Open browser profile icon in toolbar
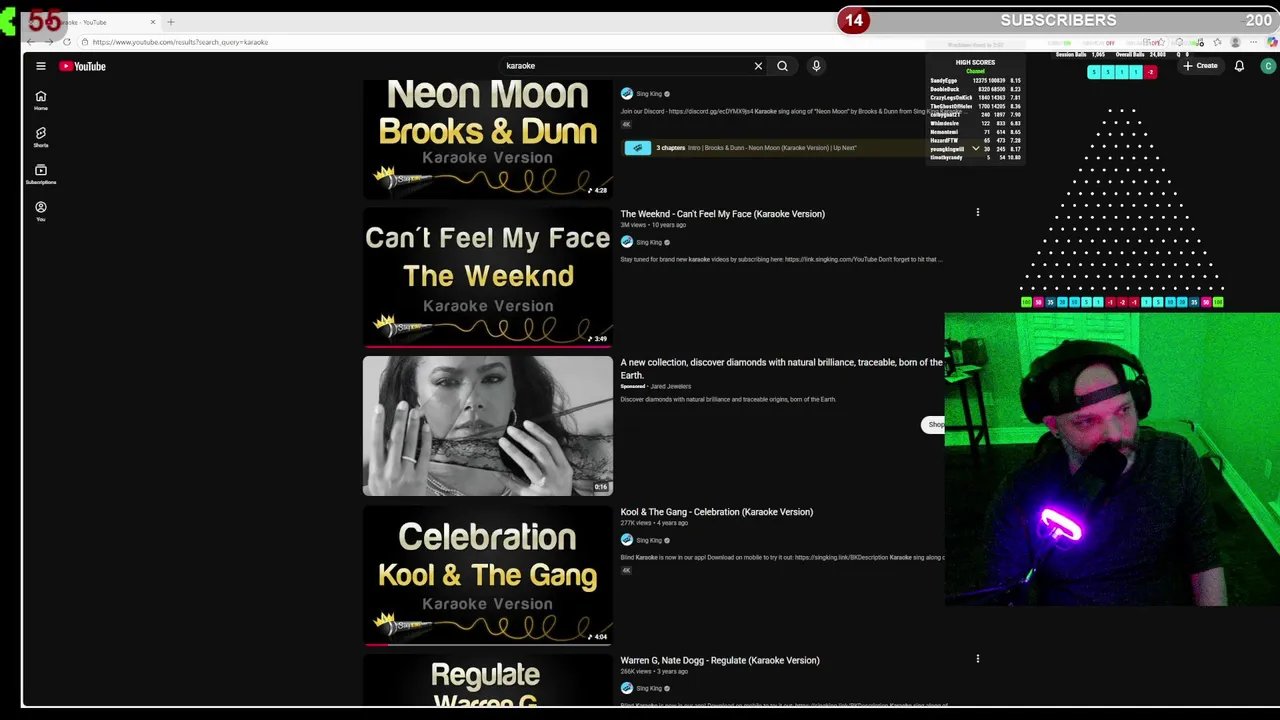 click(1235, 42)
